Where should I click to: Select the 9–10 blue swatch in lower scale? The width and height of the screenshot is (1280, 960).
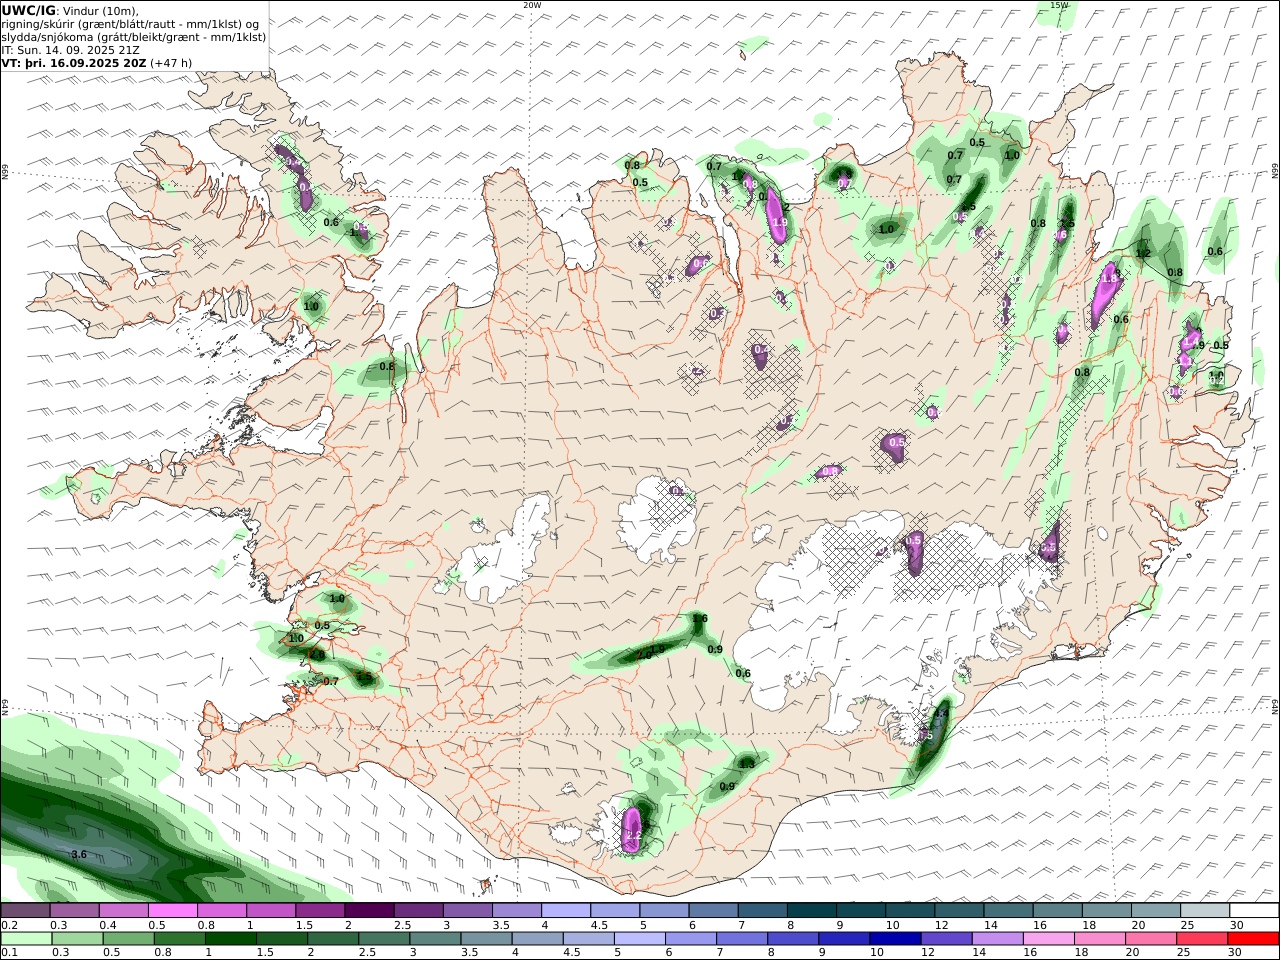click(844, 939)
